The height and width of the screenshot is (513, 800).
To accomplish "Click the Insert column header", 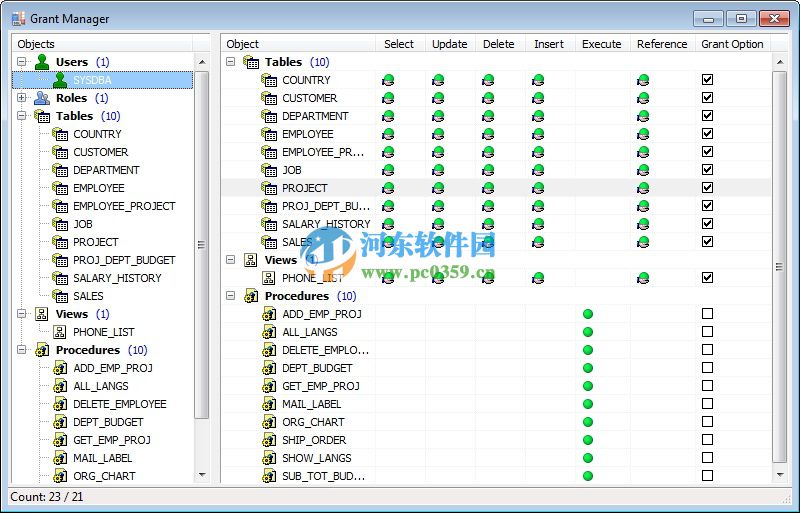I will [x=550, y=44].
